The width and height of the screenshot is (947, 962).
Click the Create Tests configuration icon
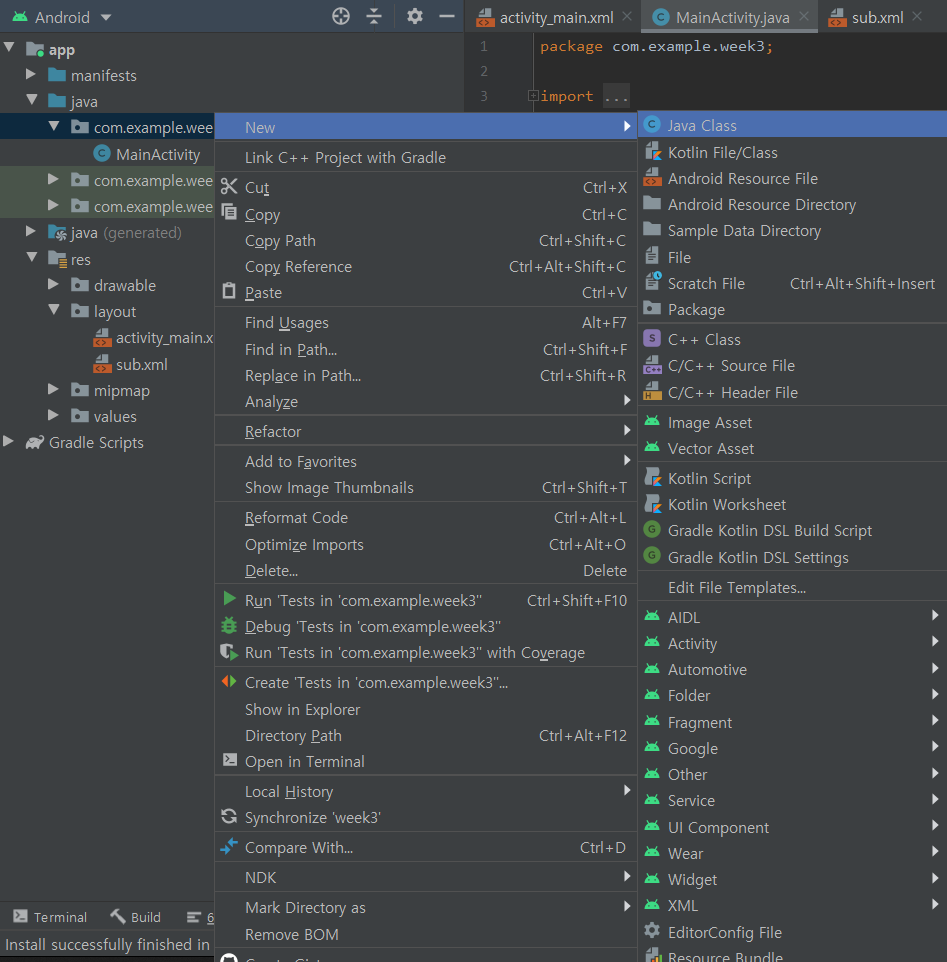229,681
